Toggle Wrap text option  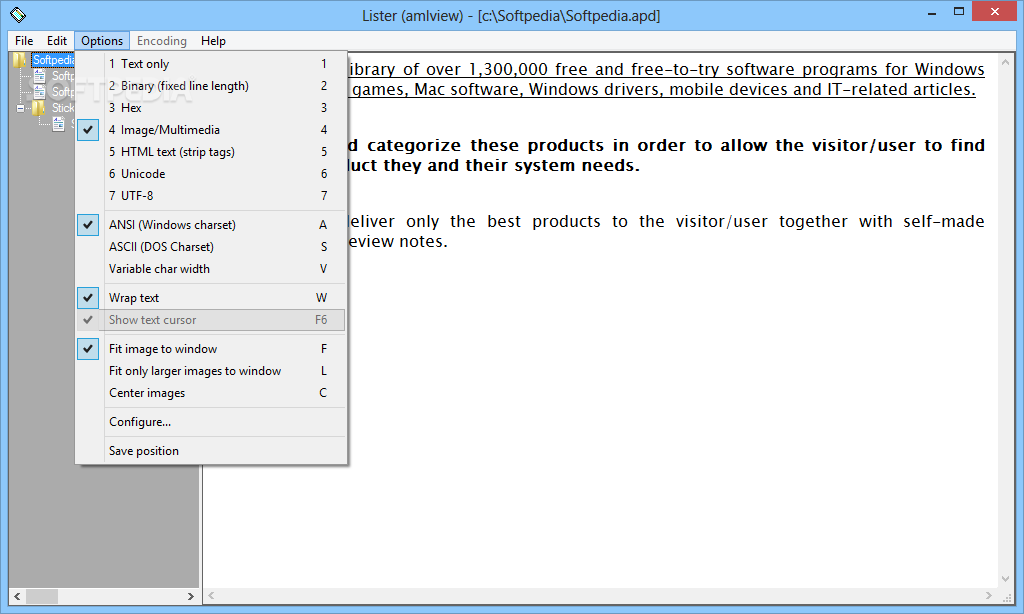coord(211,298)
